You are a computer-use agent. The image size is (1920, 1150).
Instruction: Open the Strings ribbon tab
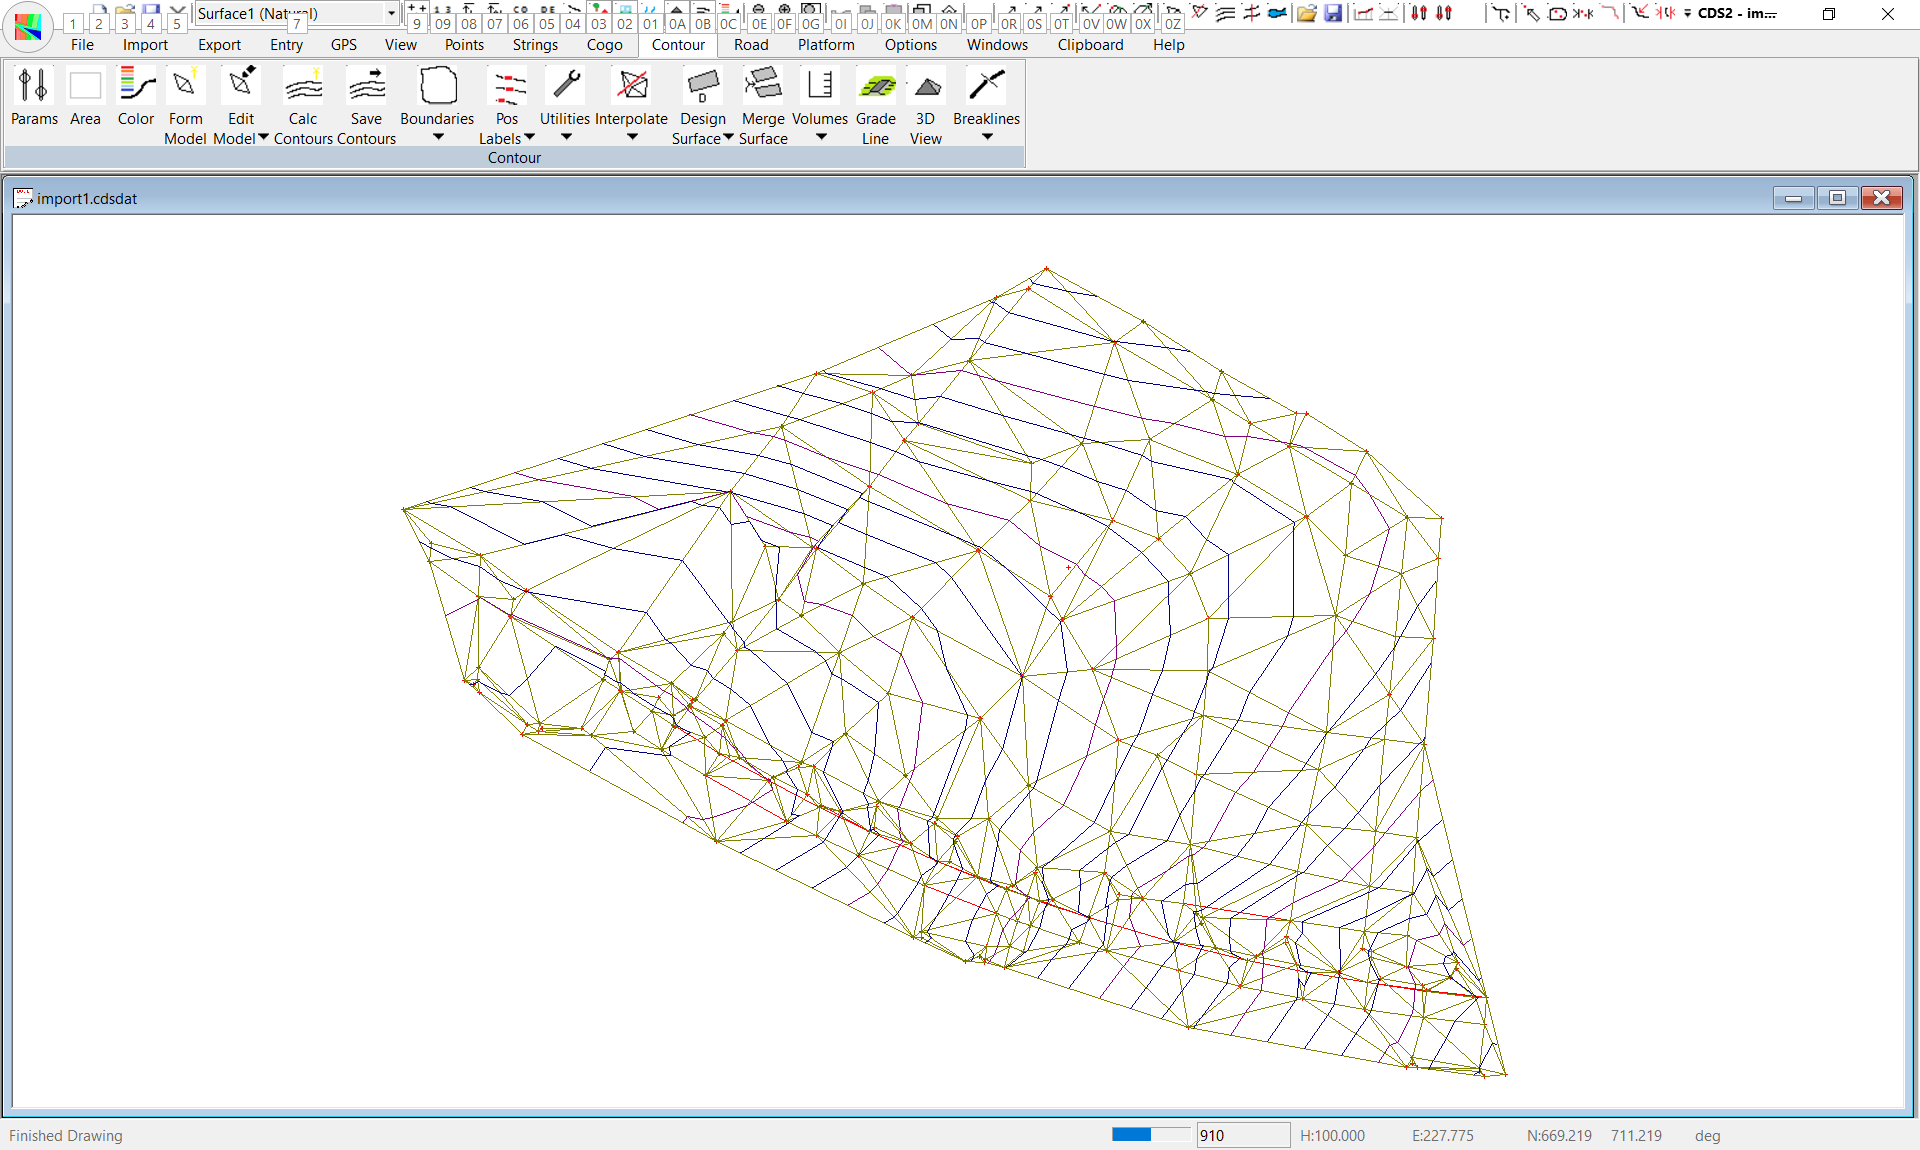pos(535,45)
